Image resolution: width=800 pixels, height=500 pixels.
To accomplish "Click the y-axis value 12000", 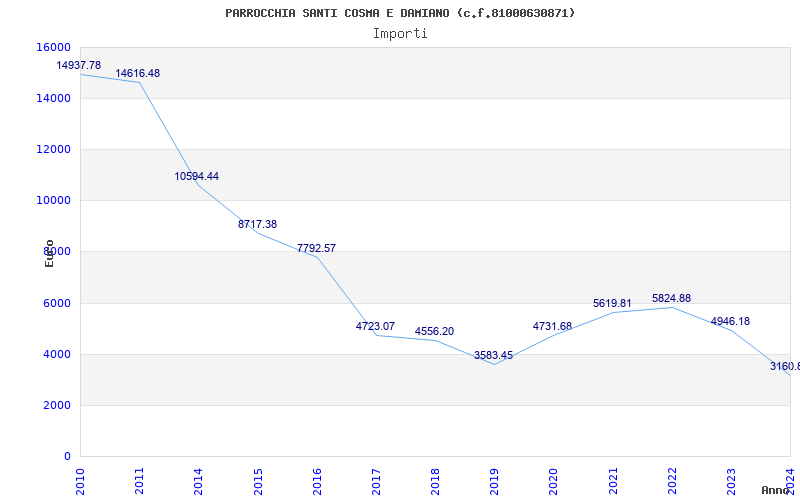I will click(53, 149).
